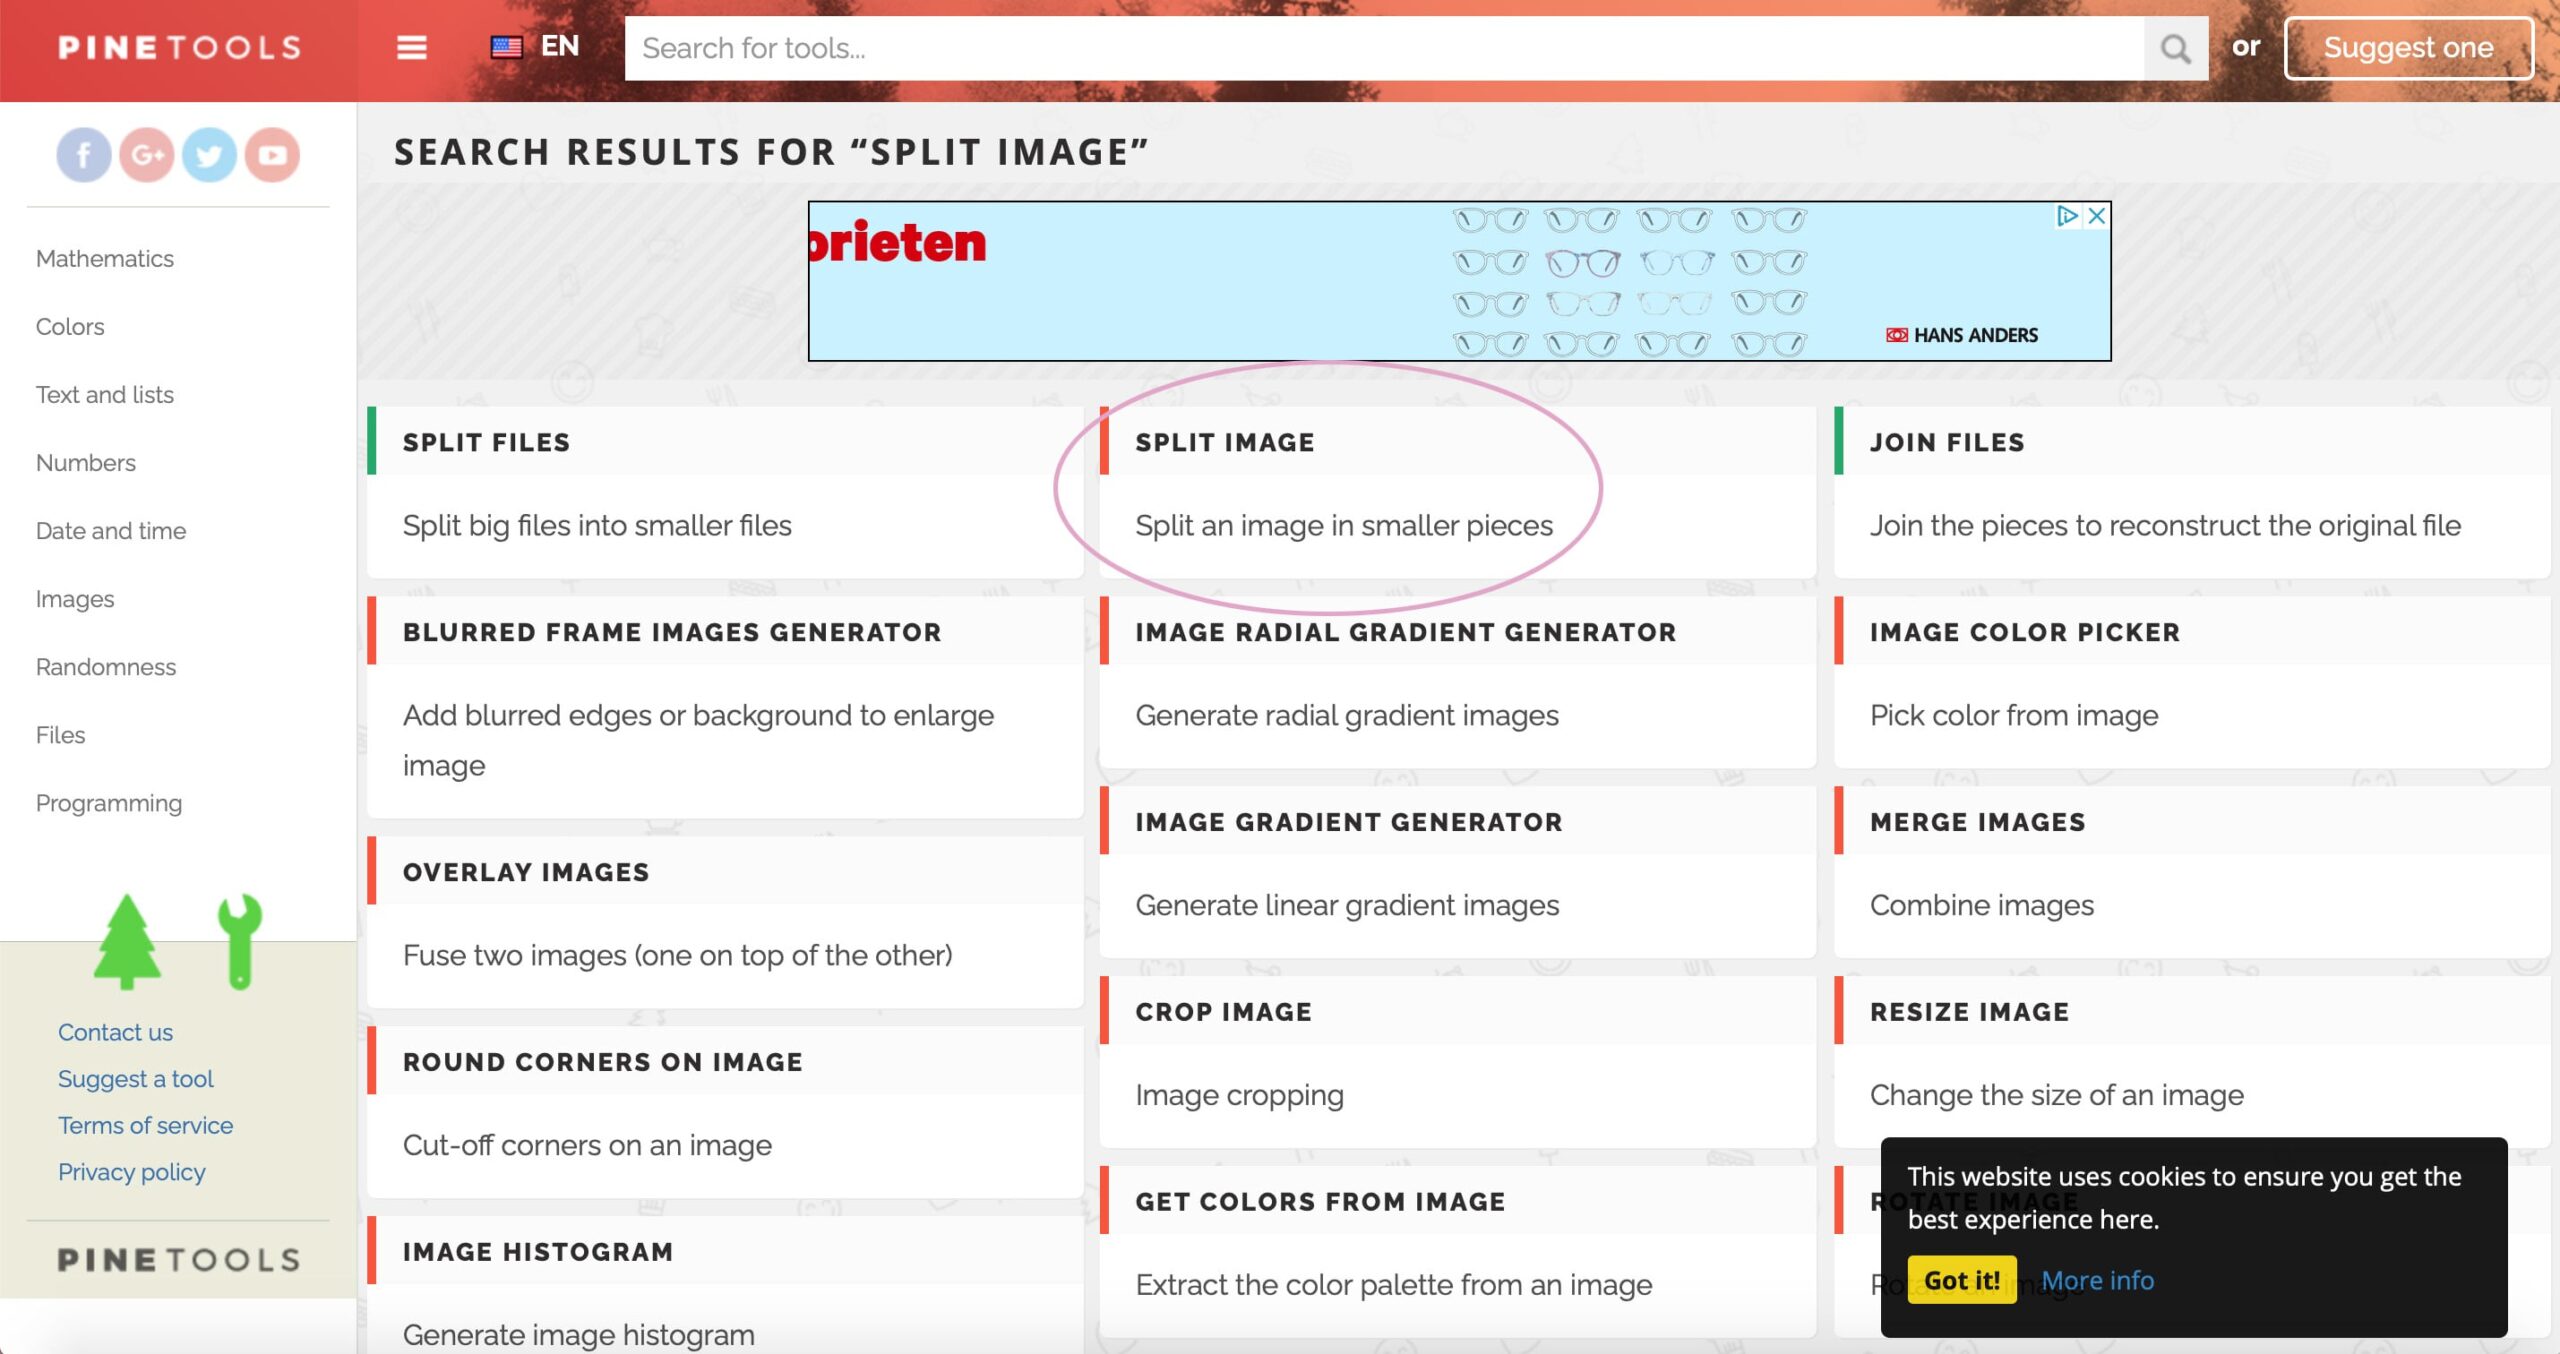Open the Image Color Picker tool

coord(2024,633)
